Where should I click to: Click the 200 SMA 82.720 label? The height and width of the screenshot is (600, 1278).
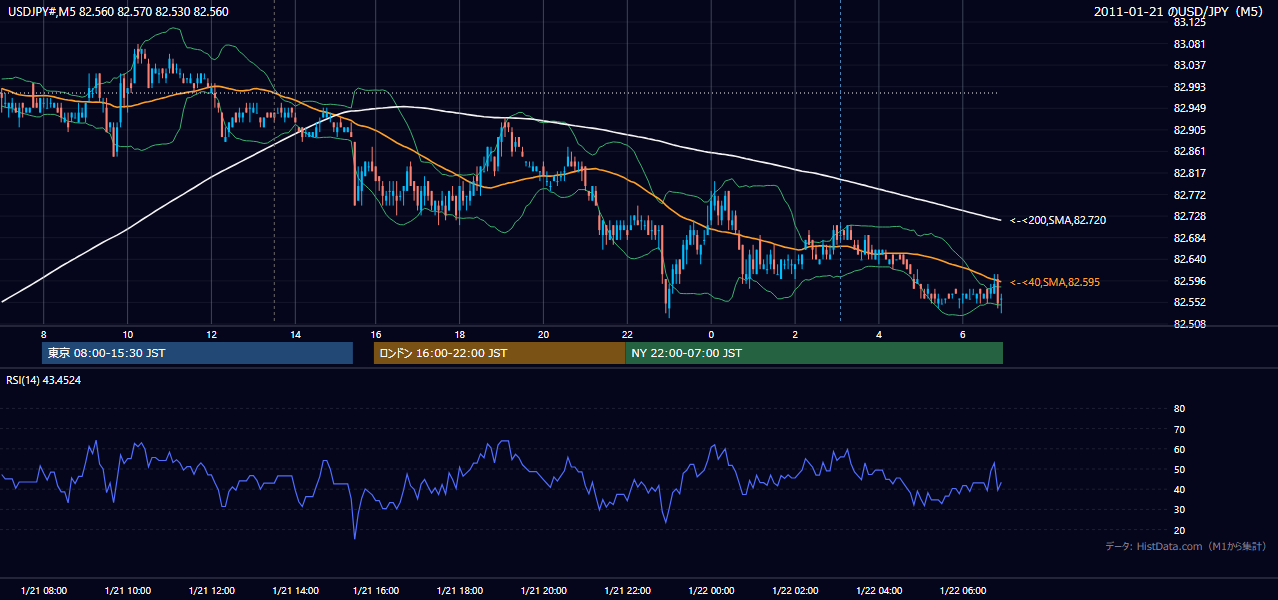point(1058,220)
